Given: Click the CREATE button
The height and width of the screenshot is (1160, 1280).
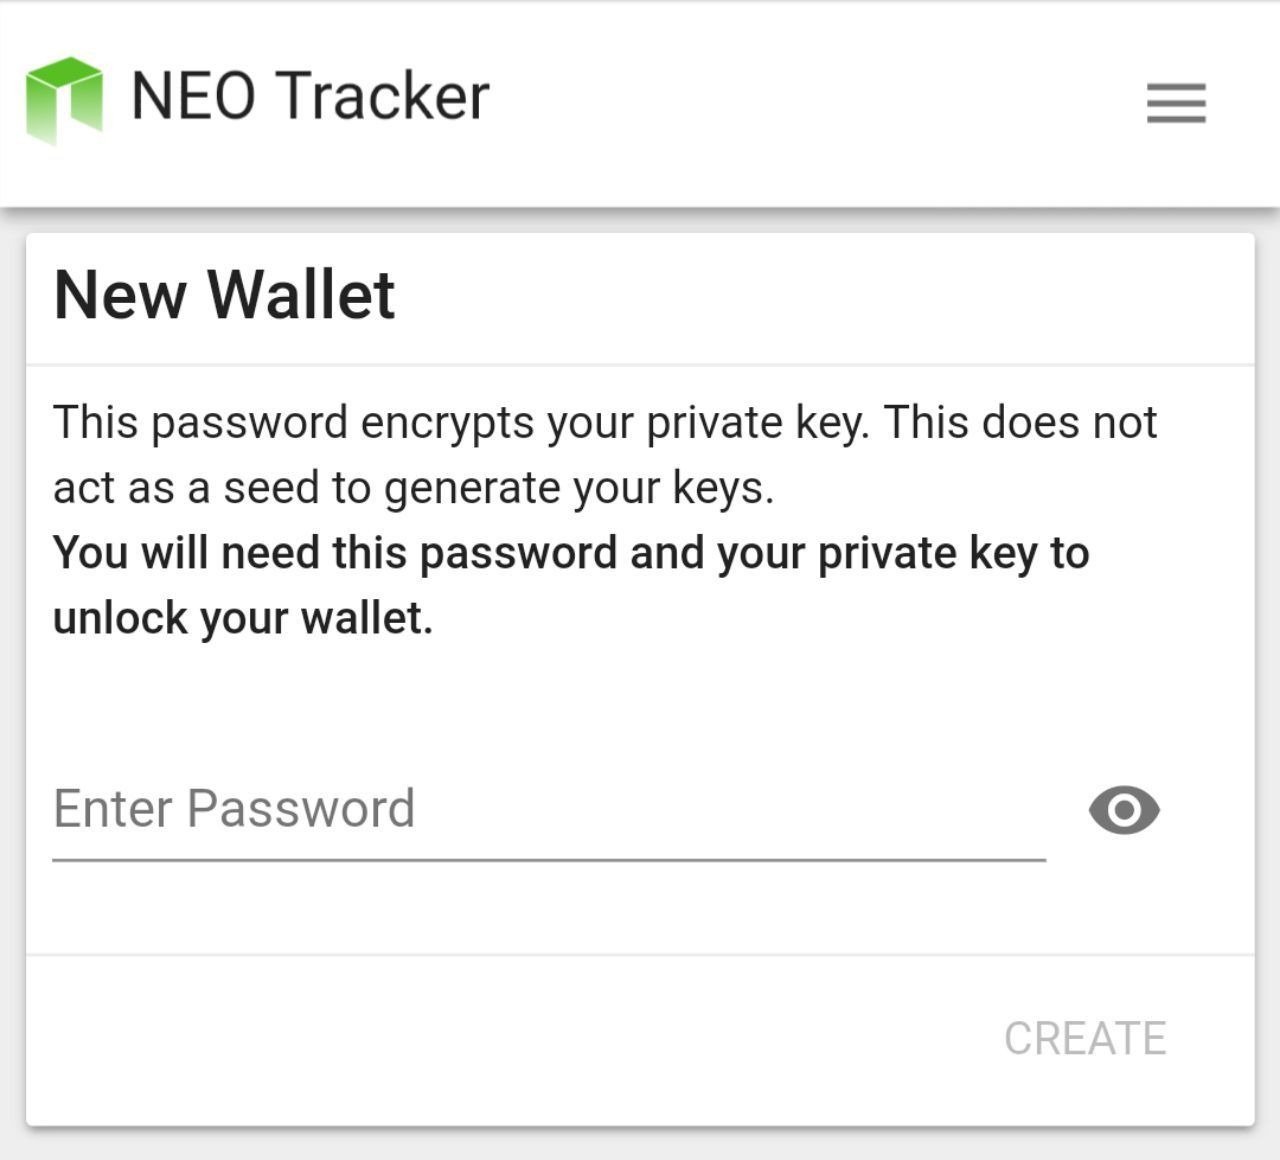Looking at the screenshot, I should pyautogui.click(x=1085, y=1039).
